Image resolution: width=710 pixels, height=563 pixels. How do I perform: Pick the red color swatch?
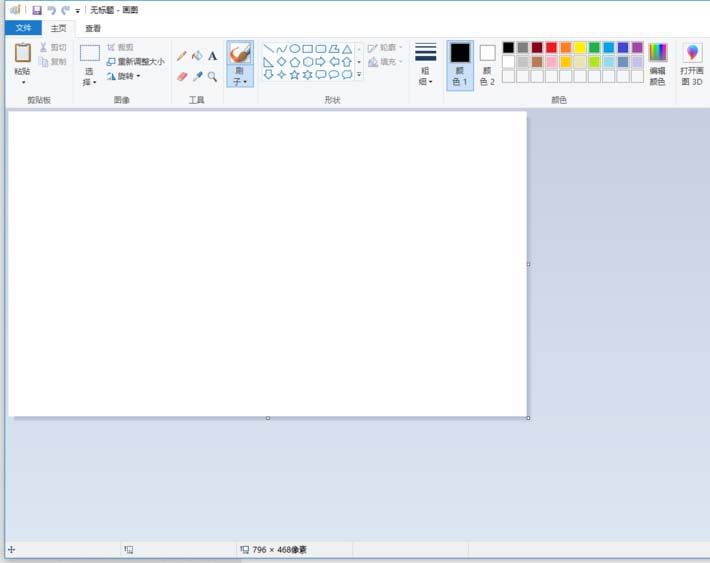(x=551, y=48)
